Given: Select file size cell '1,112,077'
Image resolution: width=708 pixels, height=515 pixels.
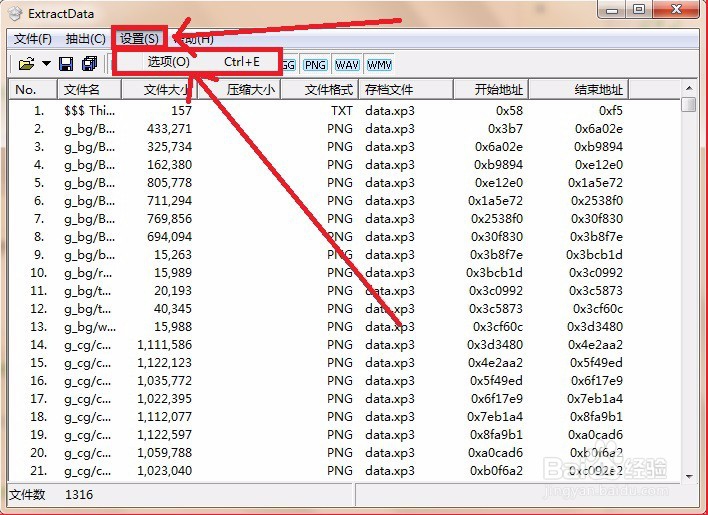Looking at the screenshot, I should [165, 417].
